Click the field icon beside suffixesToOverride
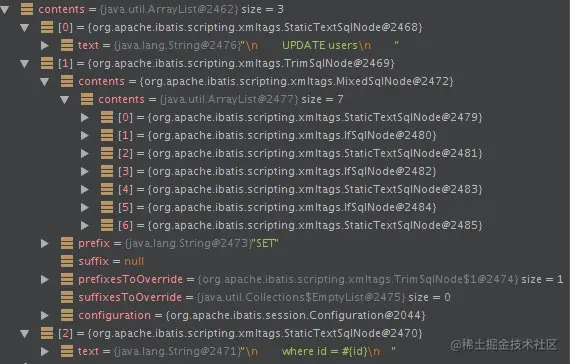Image resolution: width=570 pixels, height=364 pixels. pyautogui.click(x=67, y=297)
